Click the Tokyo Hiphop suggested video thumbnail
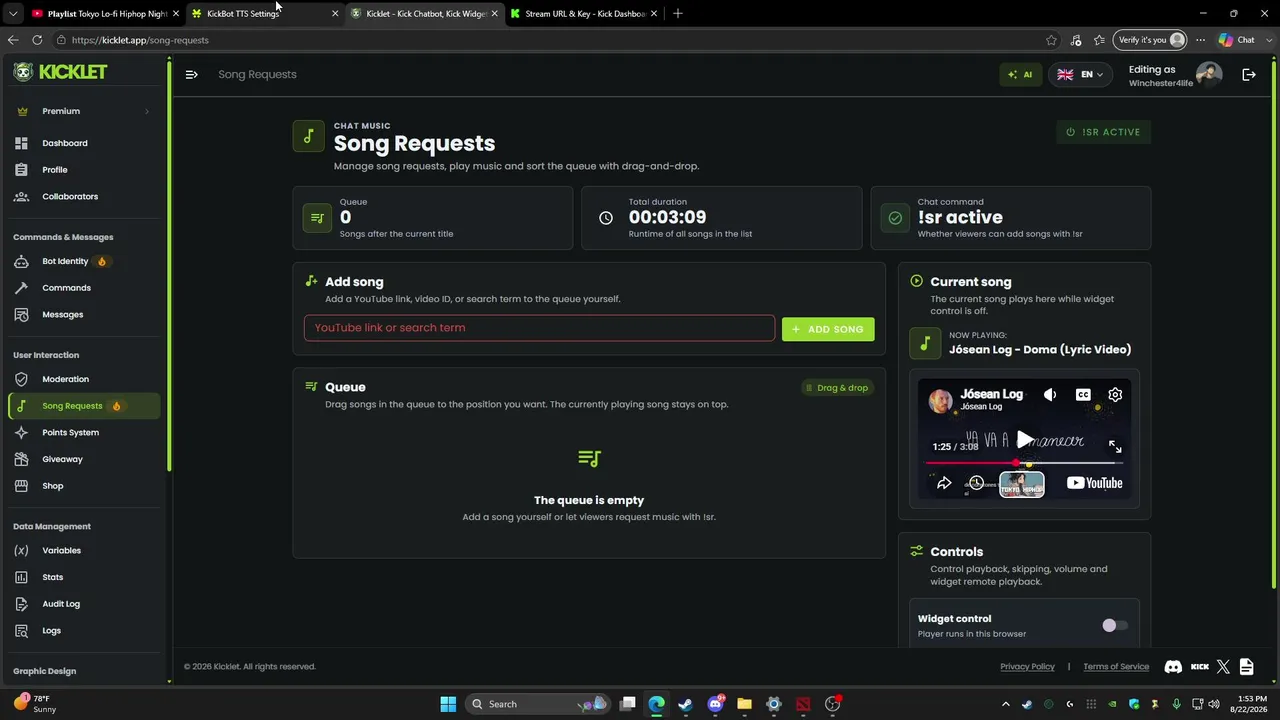The width and height of the screenshot is (1280, 720). click(x=1022, y=485)
